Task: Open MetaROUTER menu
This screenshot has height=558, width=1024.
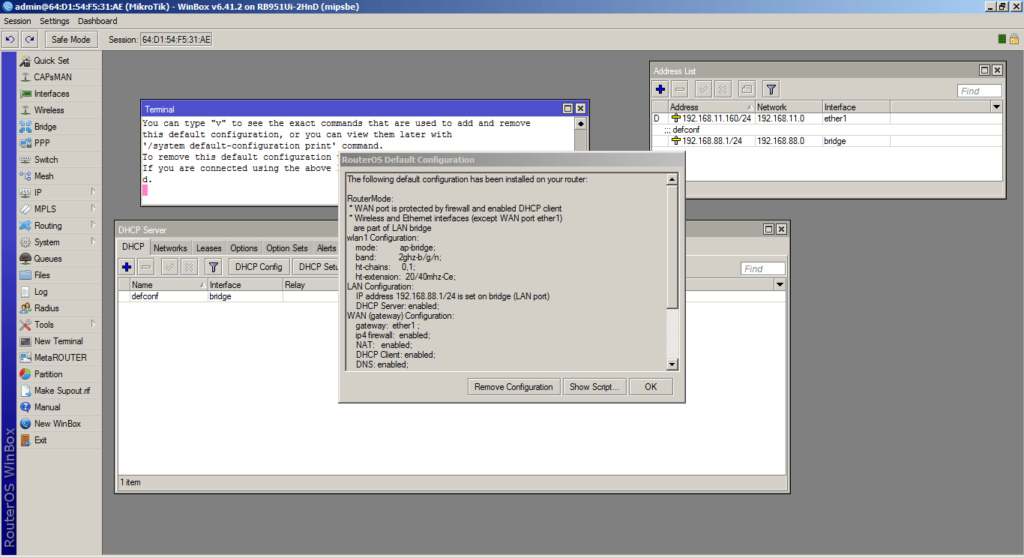Action: coord(59,357)
